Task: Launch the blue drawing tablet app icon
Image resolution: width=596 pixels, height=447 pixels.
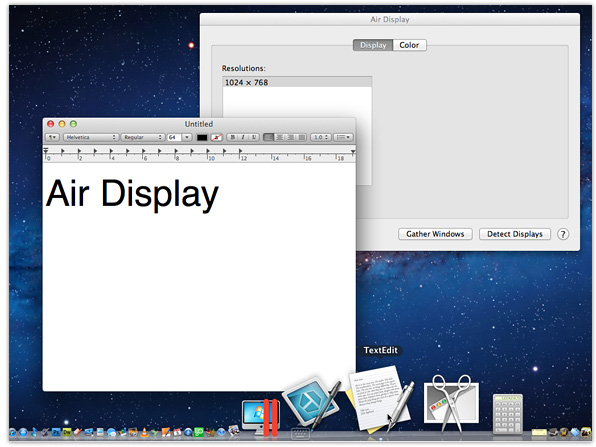Action: pos(311,403)
